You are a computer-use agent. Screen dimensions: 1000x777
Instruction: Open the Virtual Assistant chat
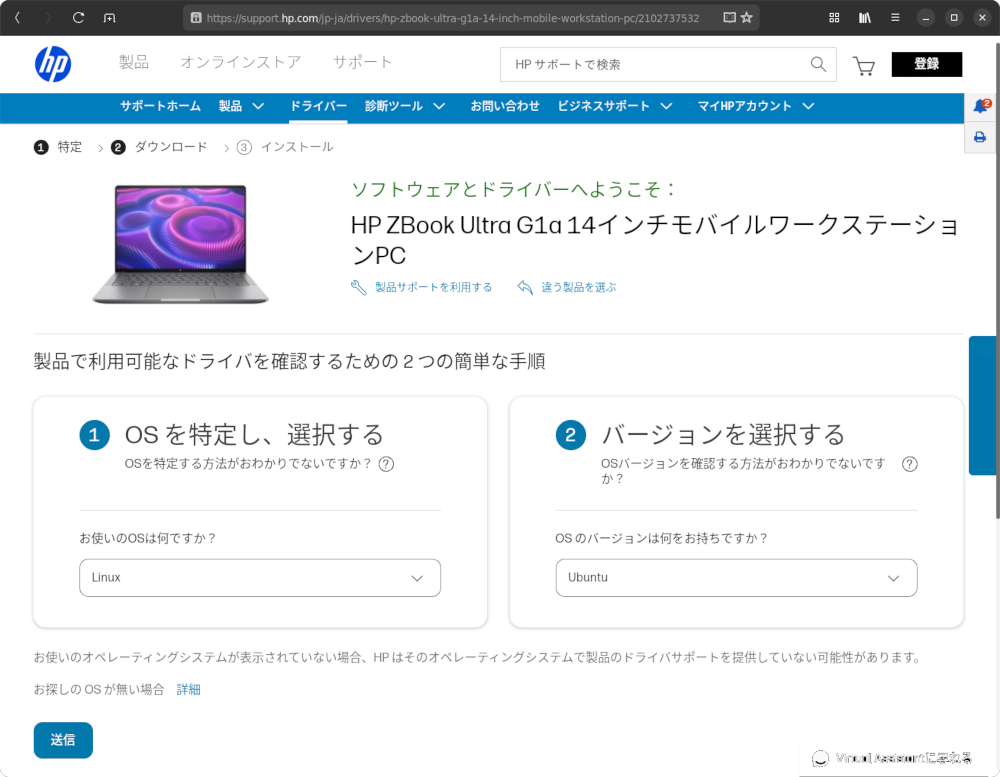895,758
